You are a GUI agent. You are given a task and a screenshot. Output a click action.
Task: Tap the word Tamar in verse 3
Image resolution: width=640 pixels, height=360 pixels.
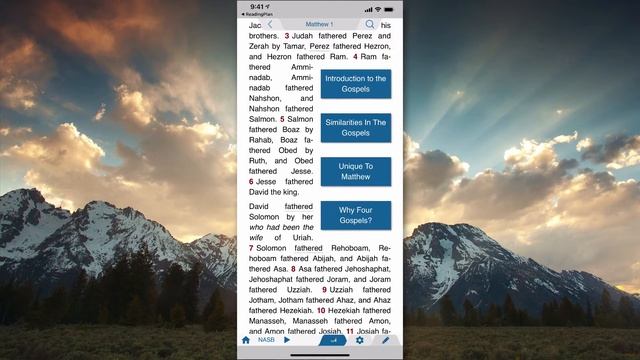coord(294,47)
